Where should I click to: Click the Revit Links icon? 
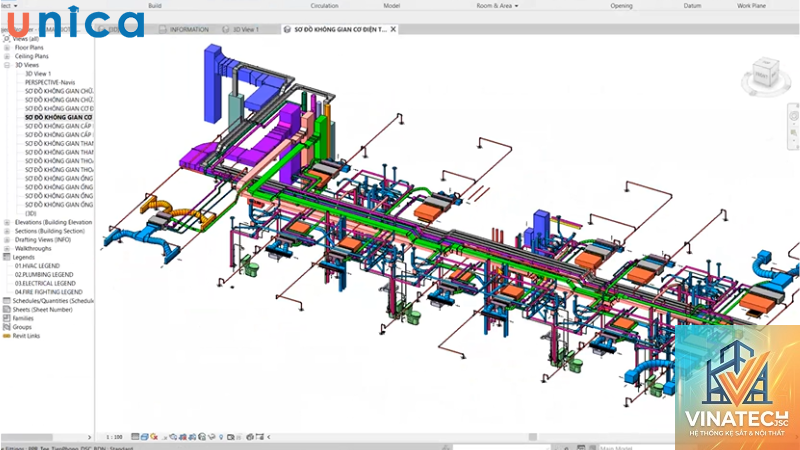(7, 336)
